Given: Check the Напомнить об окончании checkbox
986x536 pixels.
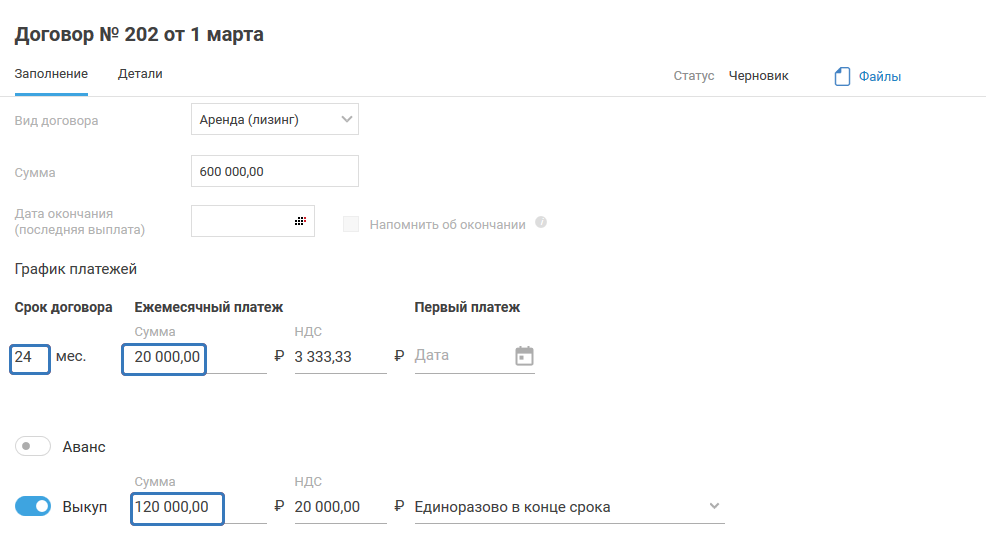Looking at the screenshot, I should (351, 224).
